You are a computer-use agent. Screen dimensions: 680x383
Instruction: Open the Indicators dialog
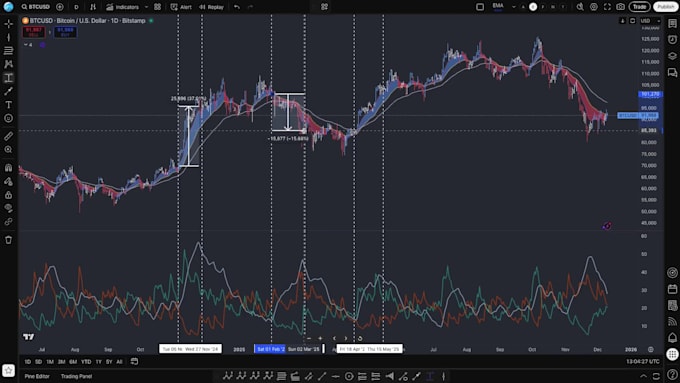(123, 7)
